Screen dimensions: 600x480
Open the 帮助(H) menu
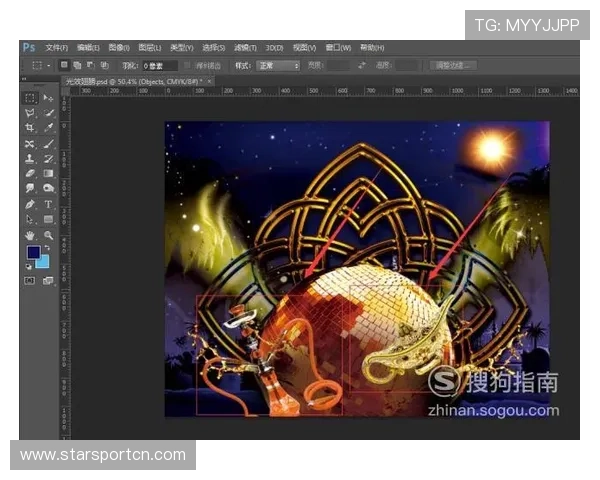372,48
